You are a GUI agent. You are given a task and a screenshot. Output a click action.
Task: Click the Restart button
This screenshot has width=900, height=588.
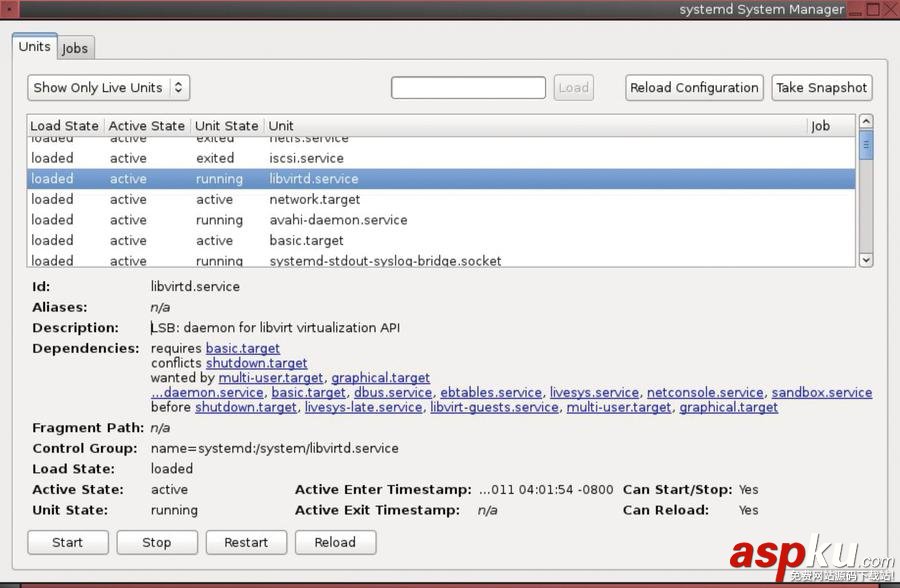[x=246, y=543]
